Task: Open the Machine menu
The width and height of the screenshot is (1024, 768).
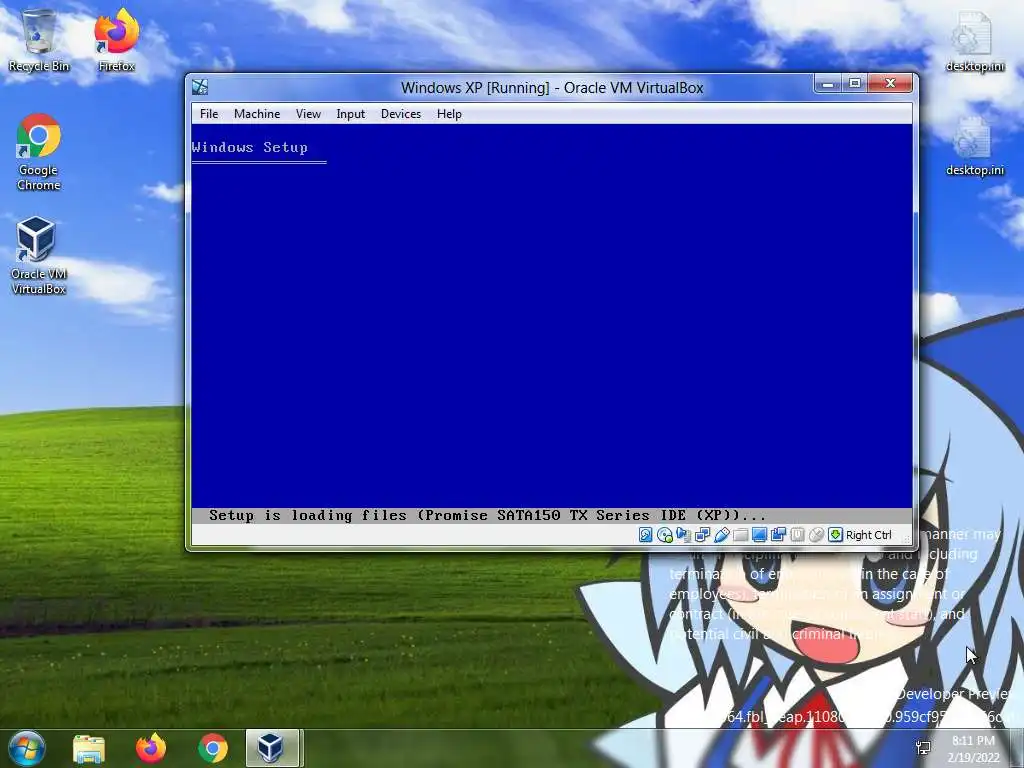Action: point(257,114)
